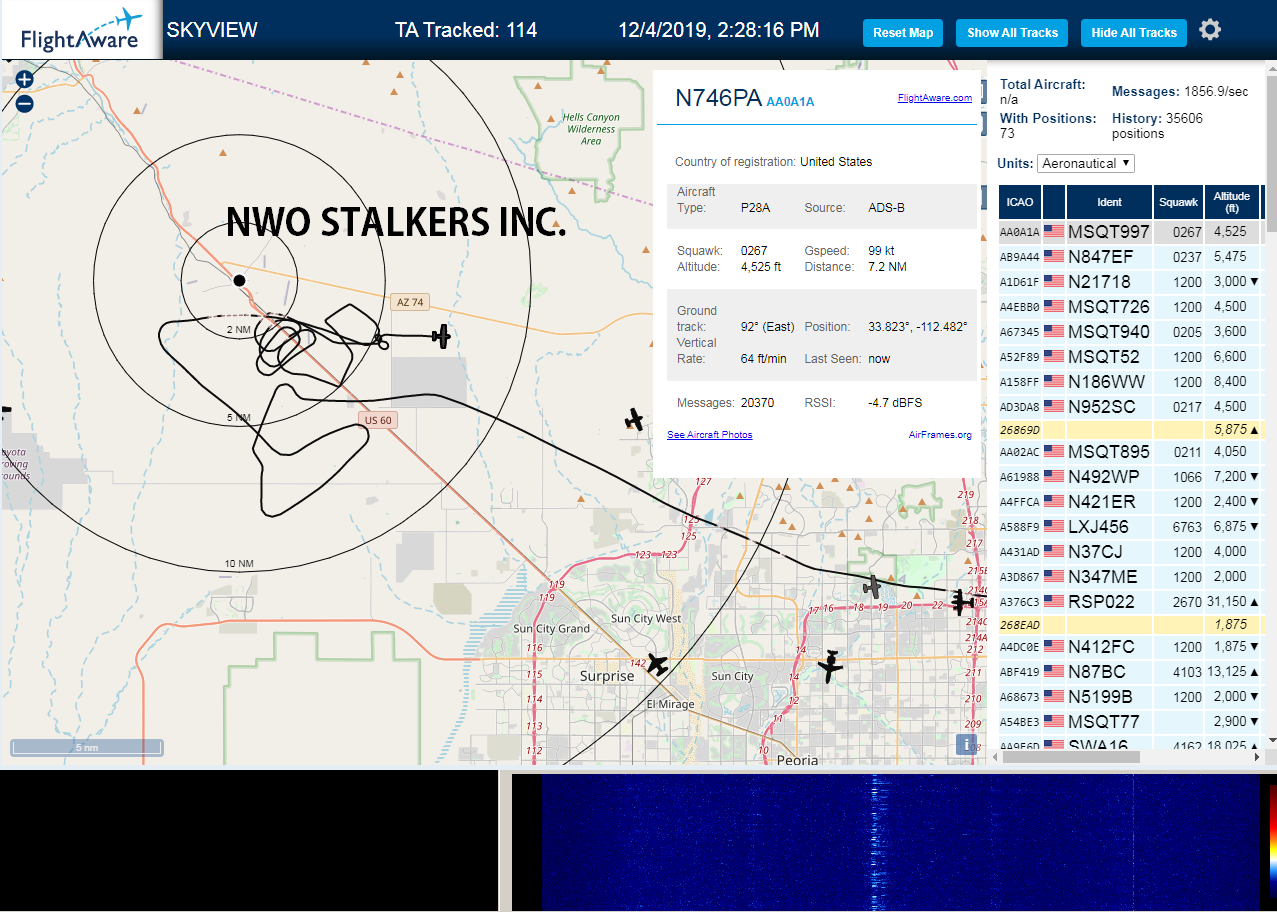Sort table by ICAO column header
The height and width of the screenshot is (913, 1277).
[1020, 202]
